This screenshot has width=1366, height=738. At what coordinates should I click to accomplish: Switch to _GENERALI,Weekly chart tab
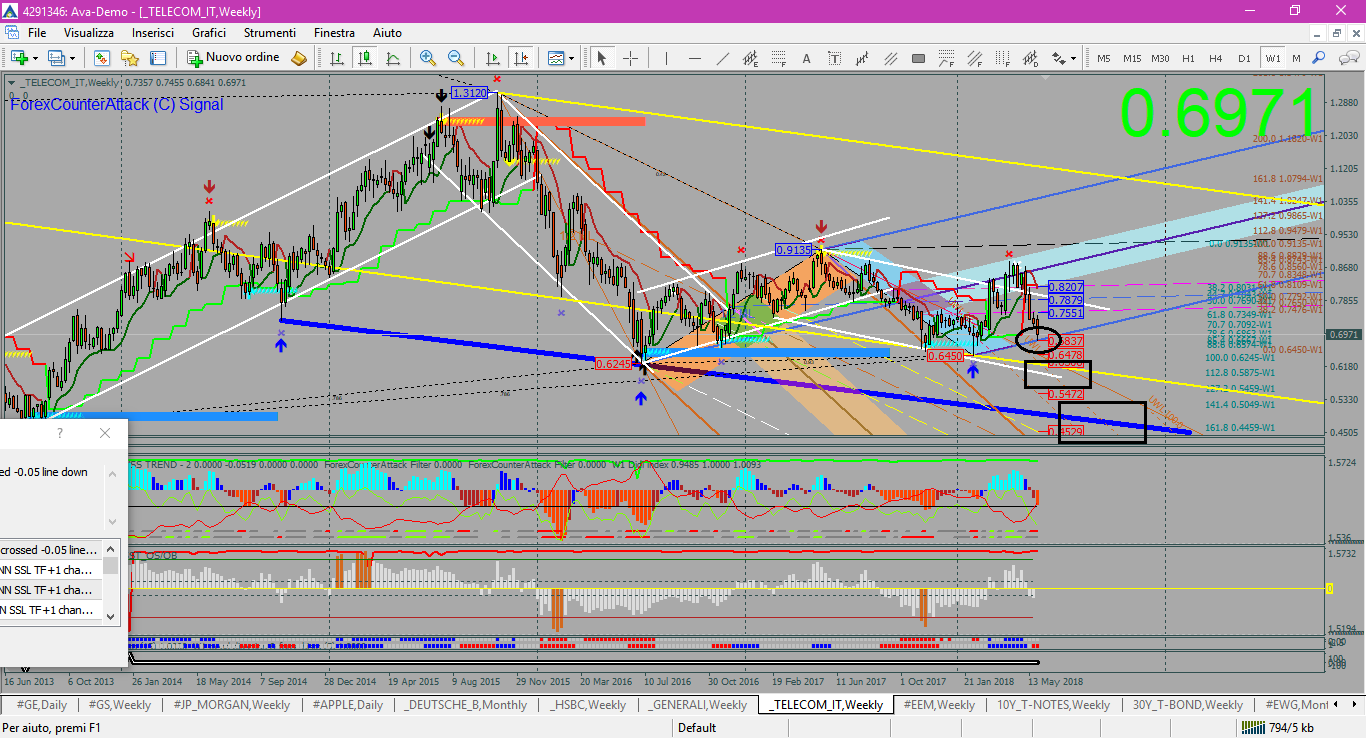click(x=698, y=705)
